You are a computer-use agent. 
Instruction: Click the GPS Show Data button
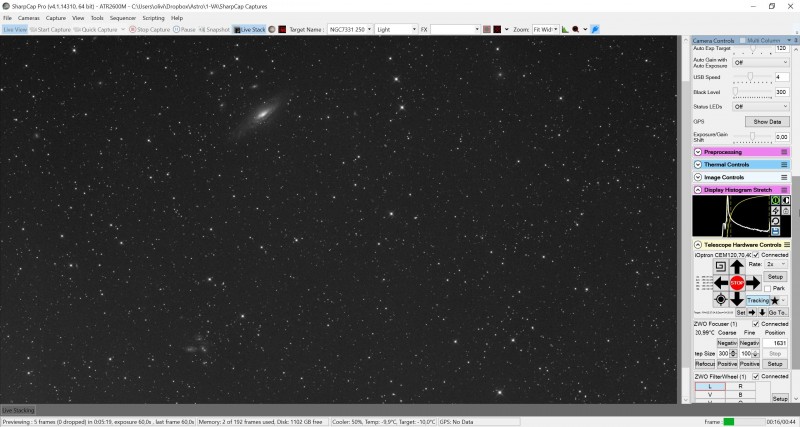[x=767, y=122]
